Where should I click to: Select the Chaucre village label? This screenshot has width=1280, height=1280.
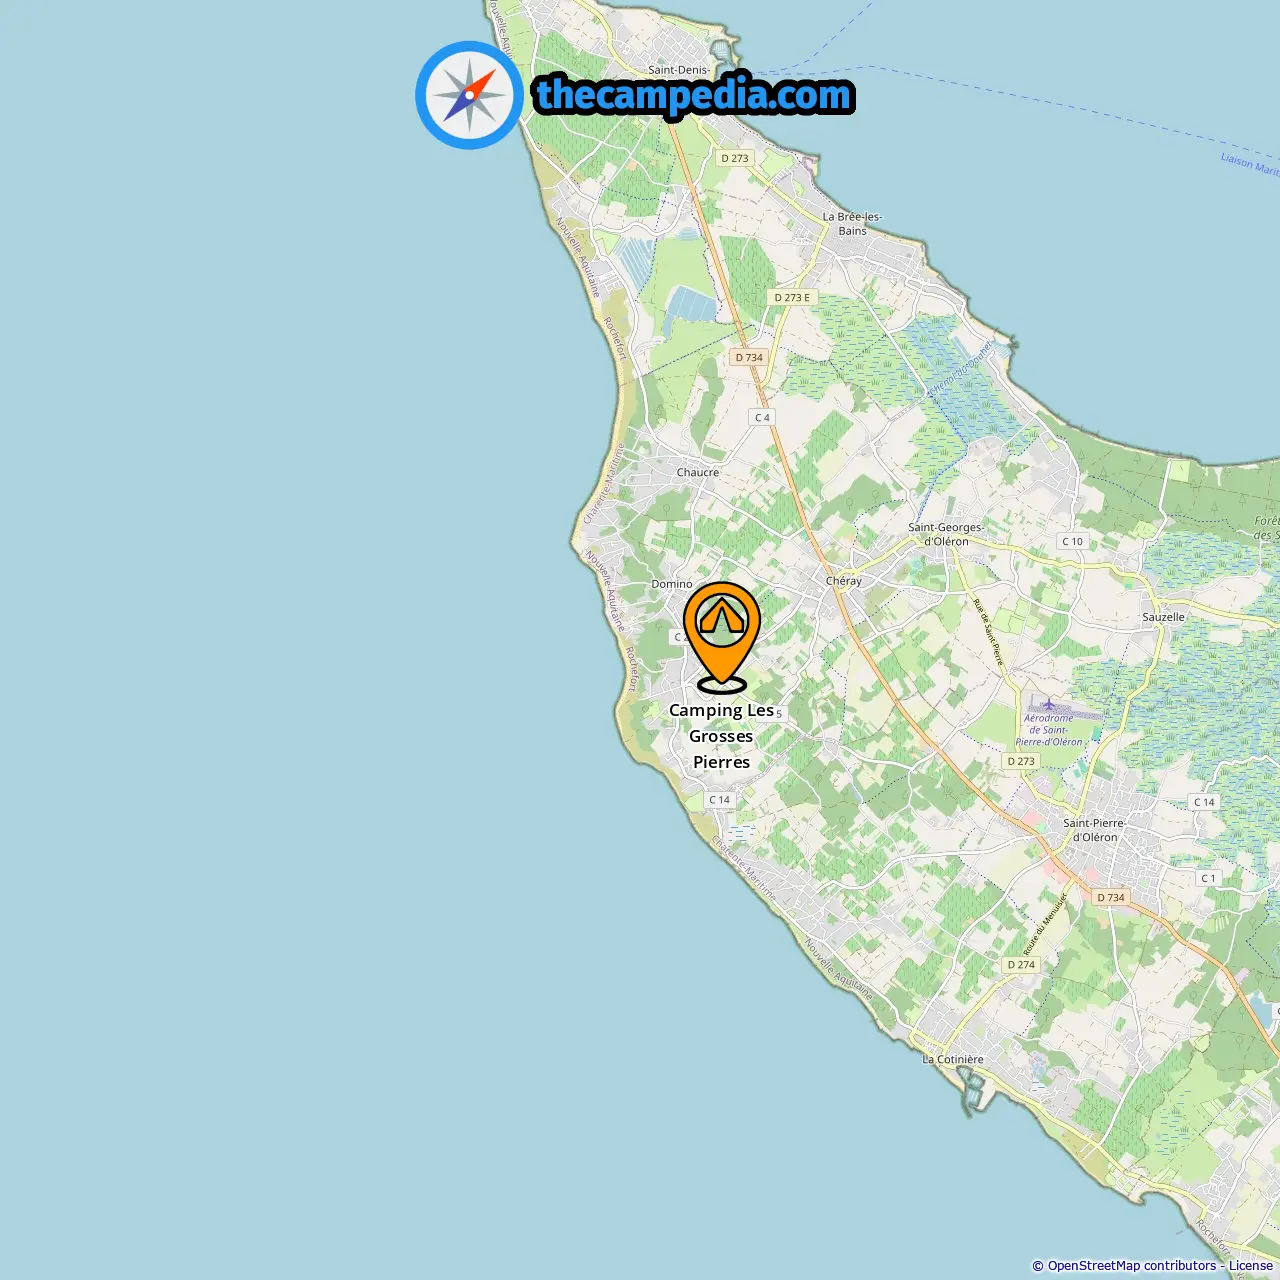click(x=698, y=472)
